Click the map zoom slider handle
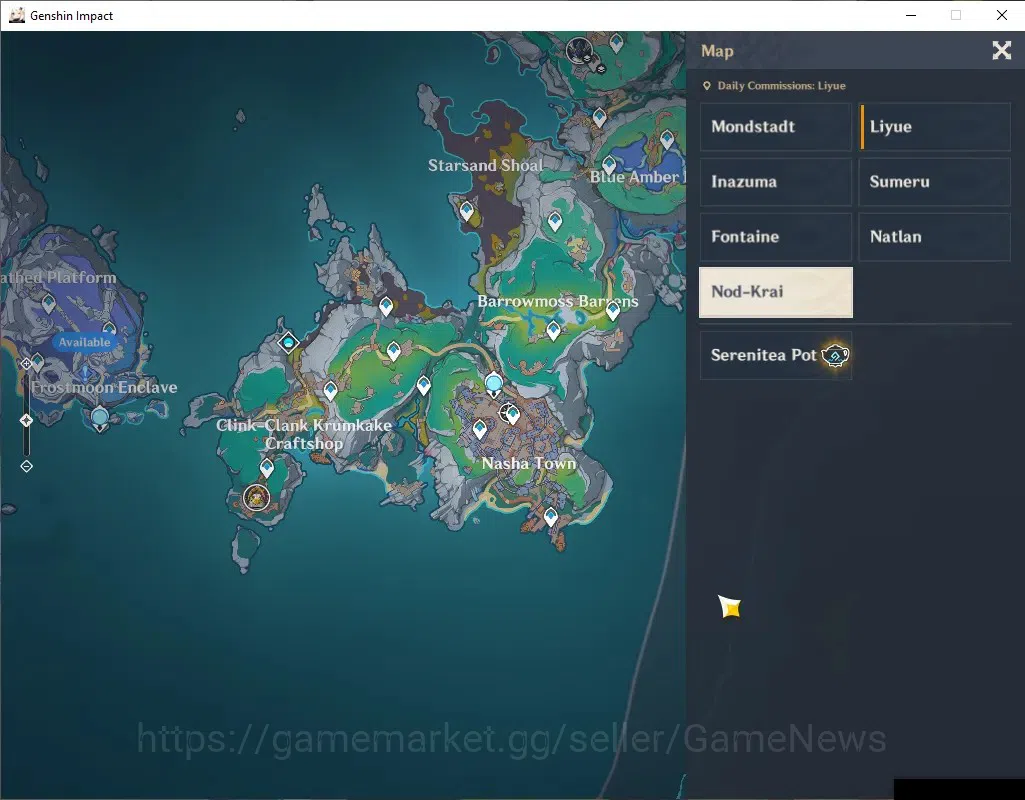The width and height of the screenshot is (1025, 800). coord(26,420)
